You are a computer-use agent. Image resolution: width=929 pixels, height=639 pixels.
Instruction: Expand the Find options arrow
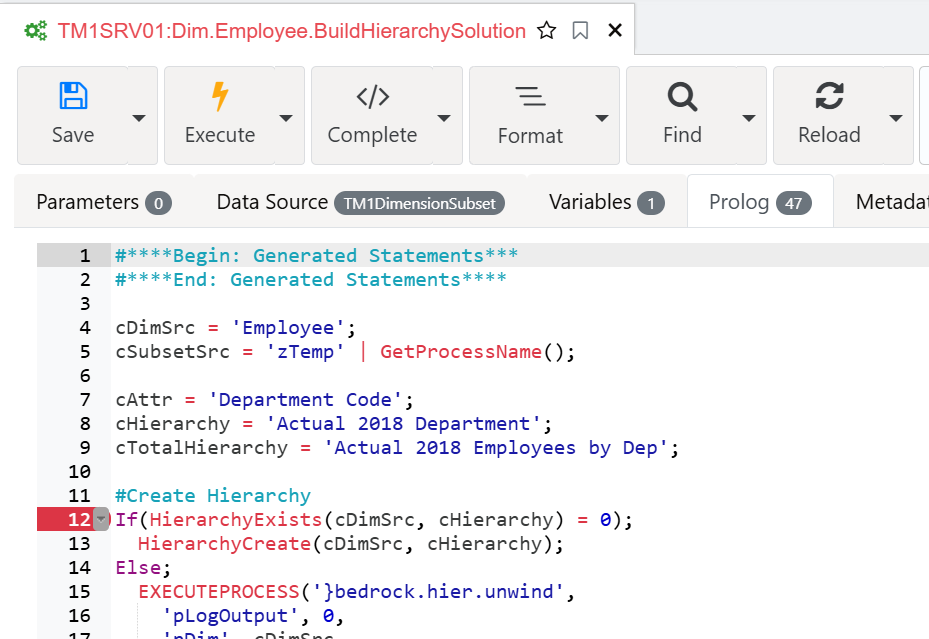pyautogui.click(x=749, y=118)
